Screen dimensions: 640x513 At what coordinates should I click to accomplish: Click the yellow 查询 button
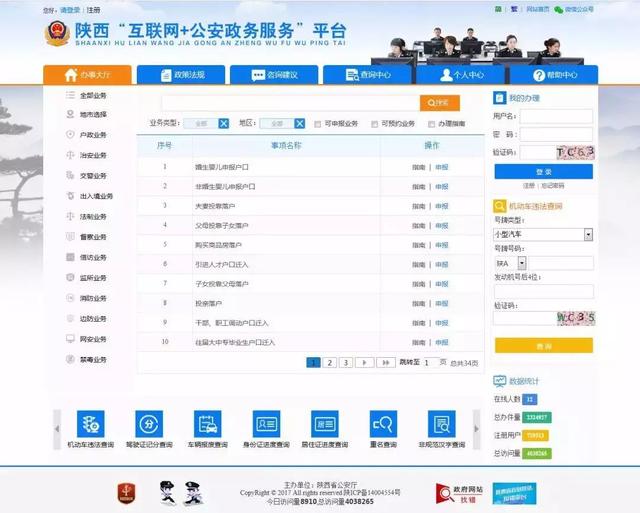544,346
